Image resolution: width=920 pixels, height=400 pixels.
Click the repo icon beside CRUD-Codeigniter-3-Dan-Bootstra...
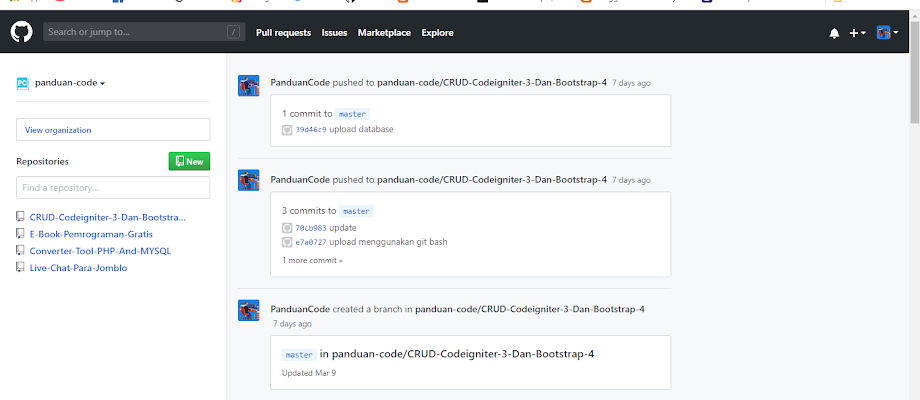tap(21, 217)
